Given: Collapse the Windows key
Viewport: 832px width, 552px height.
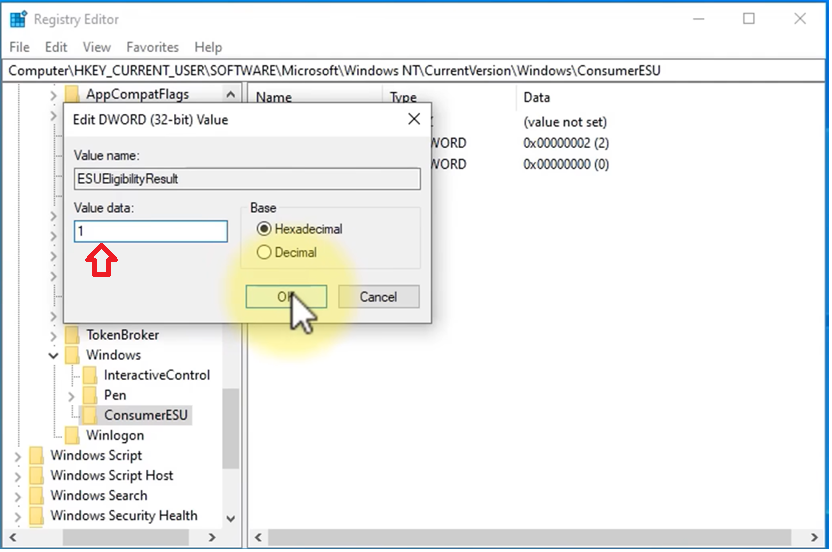Looking at the screenshot, I should pos(53,356).
